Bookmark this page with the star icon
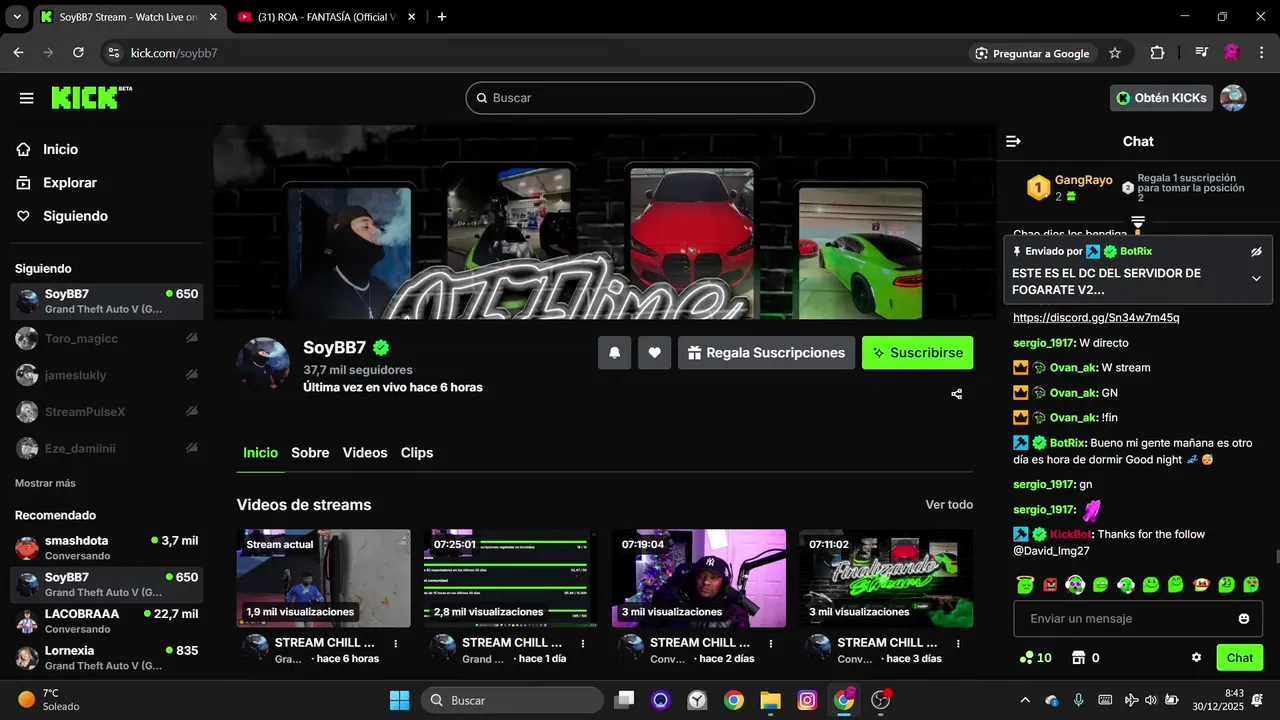The height and width of the screenshot is (720, 1280). point(1115,53)
